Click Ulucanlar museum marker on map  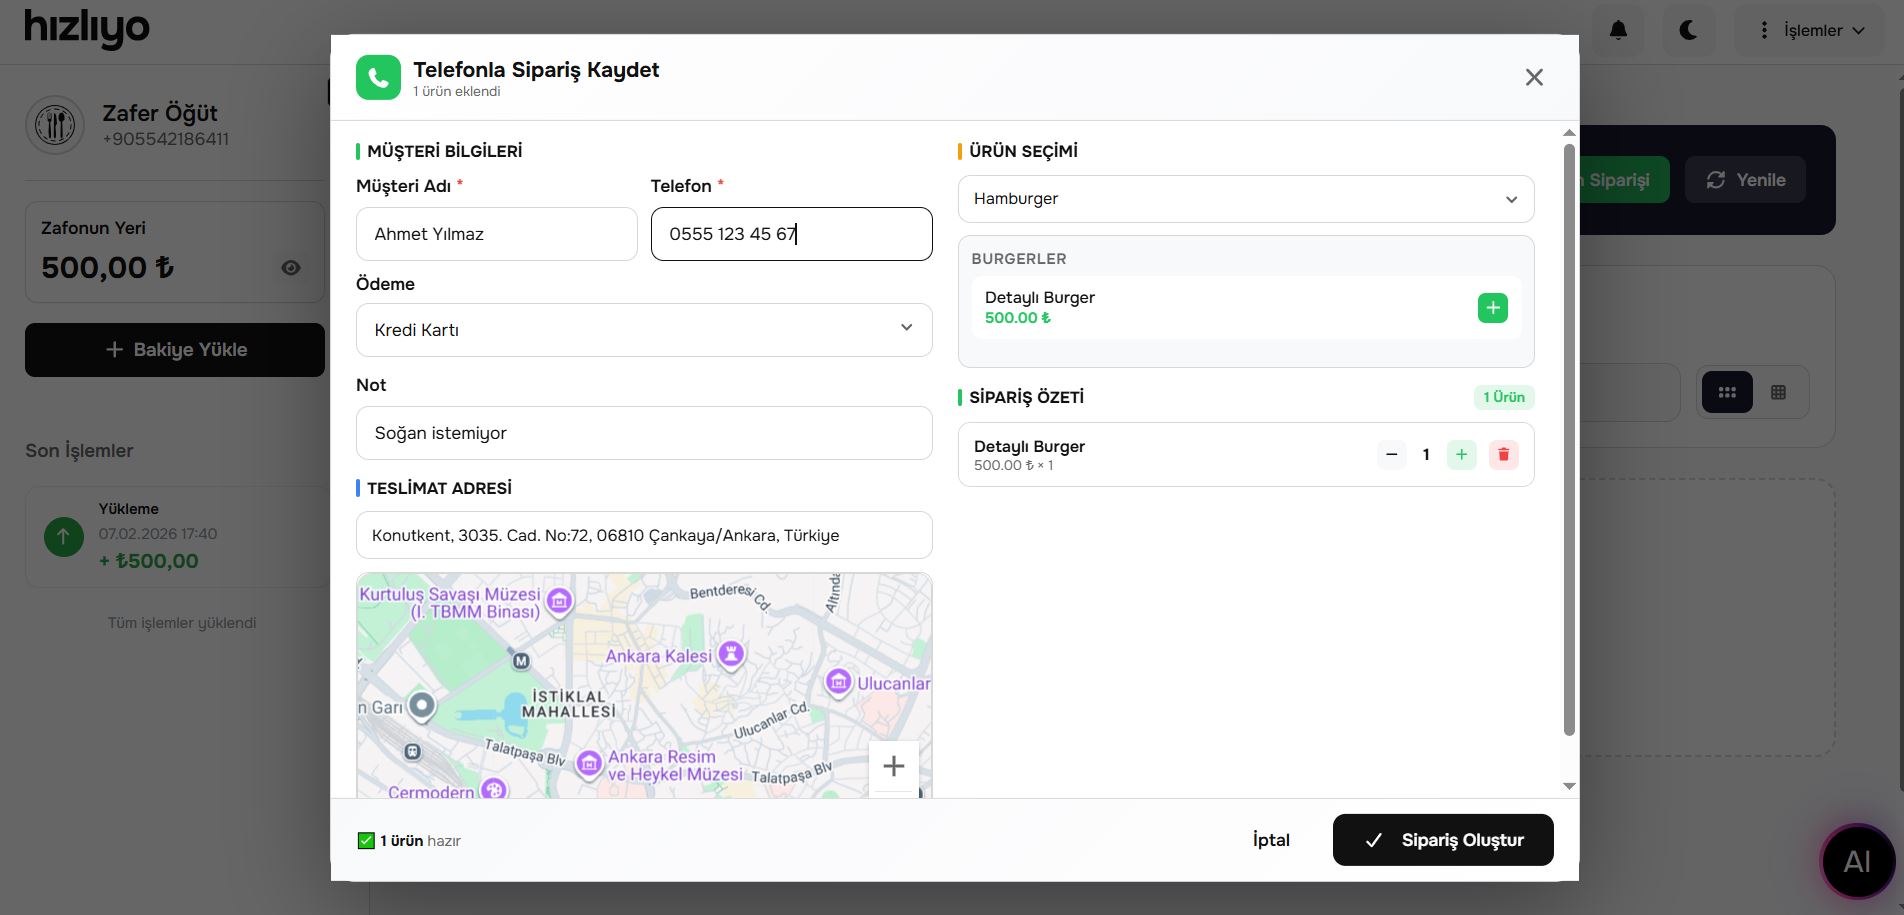tap(838, 682)
